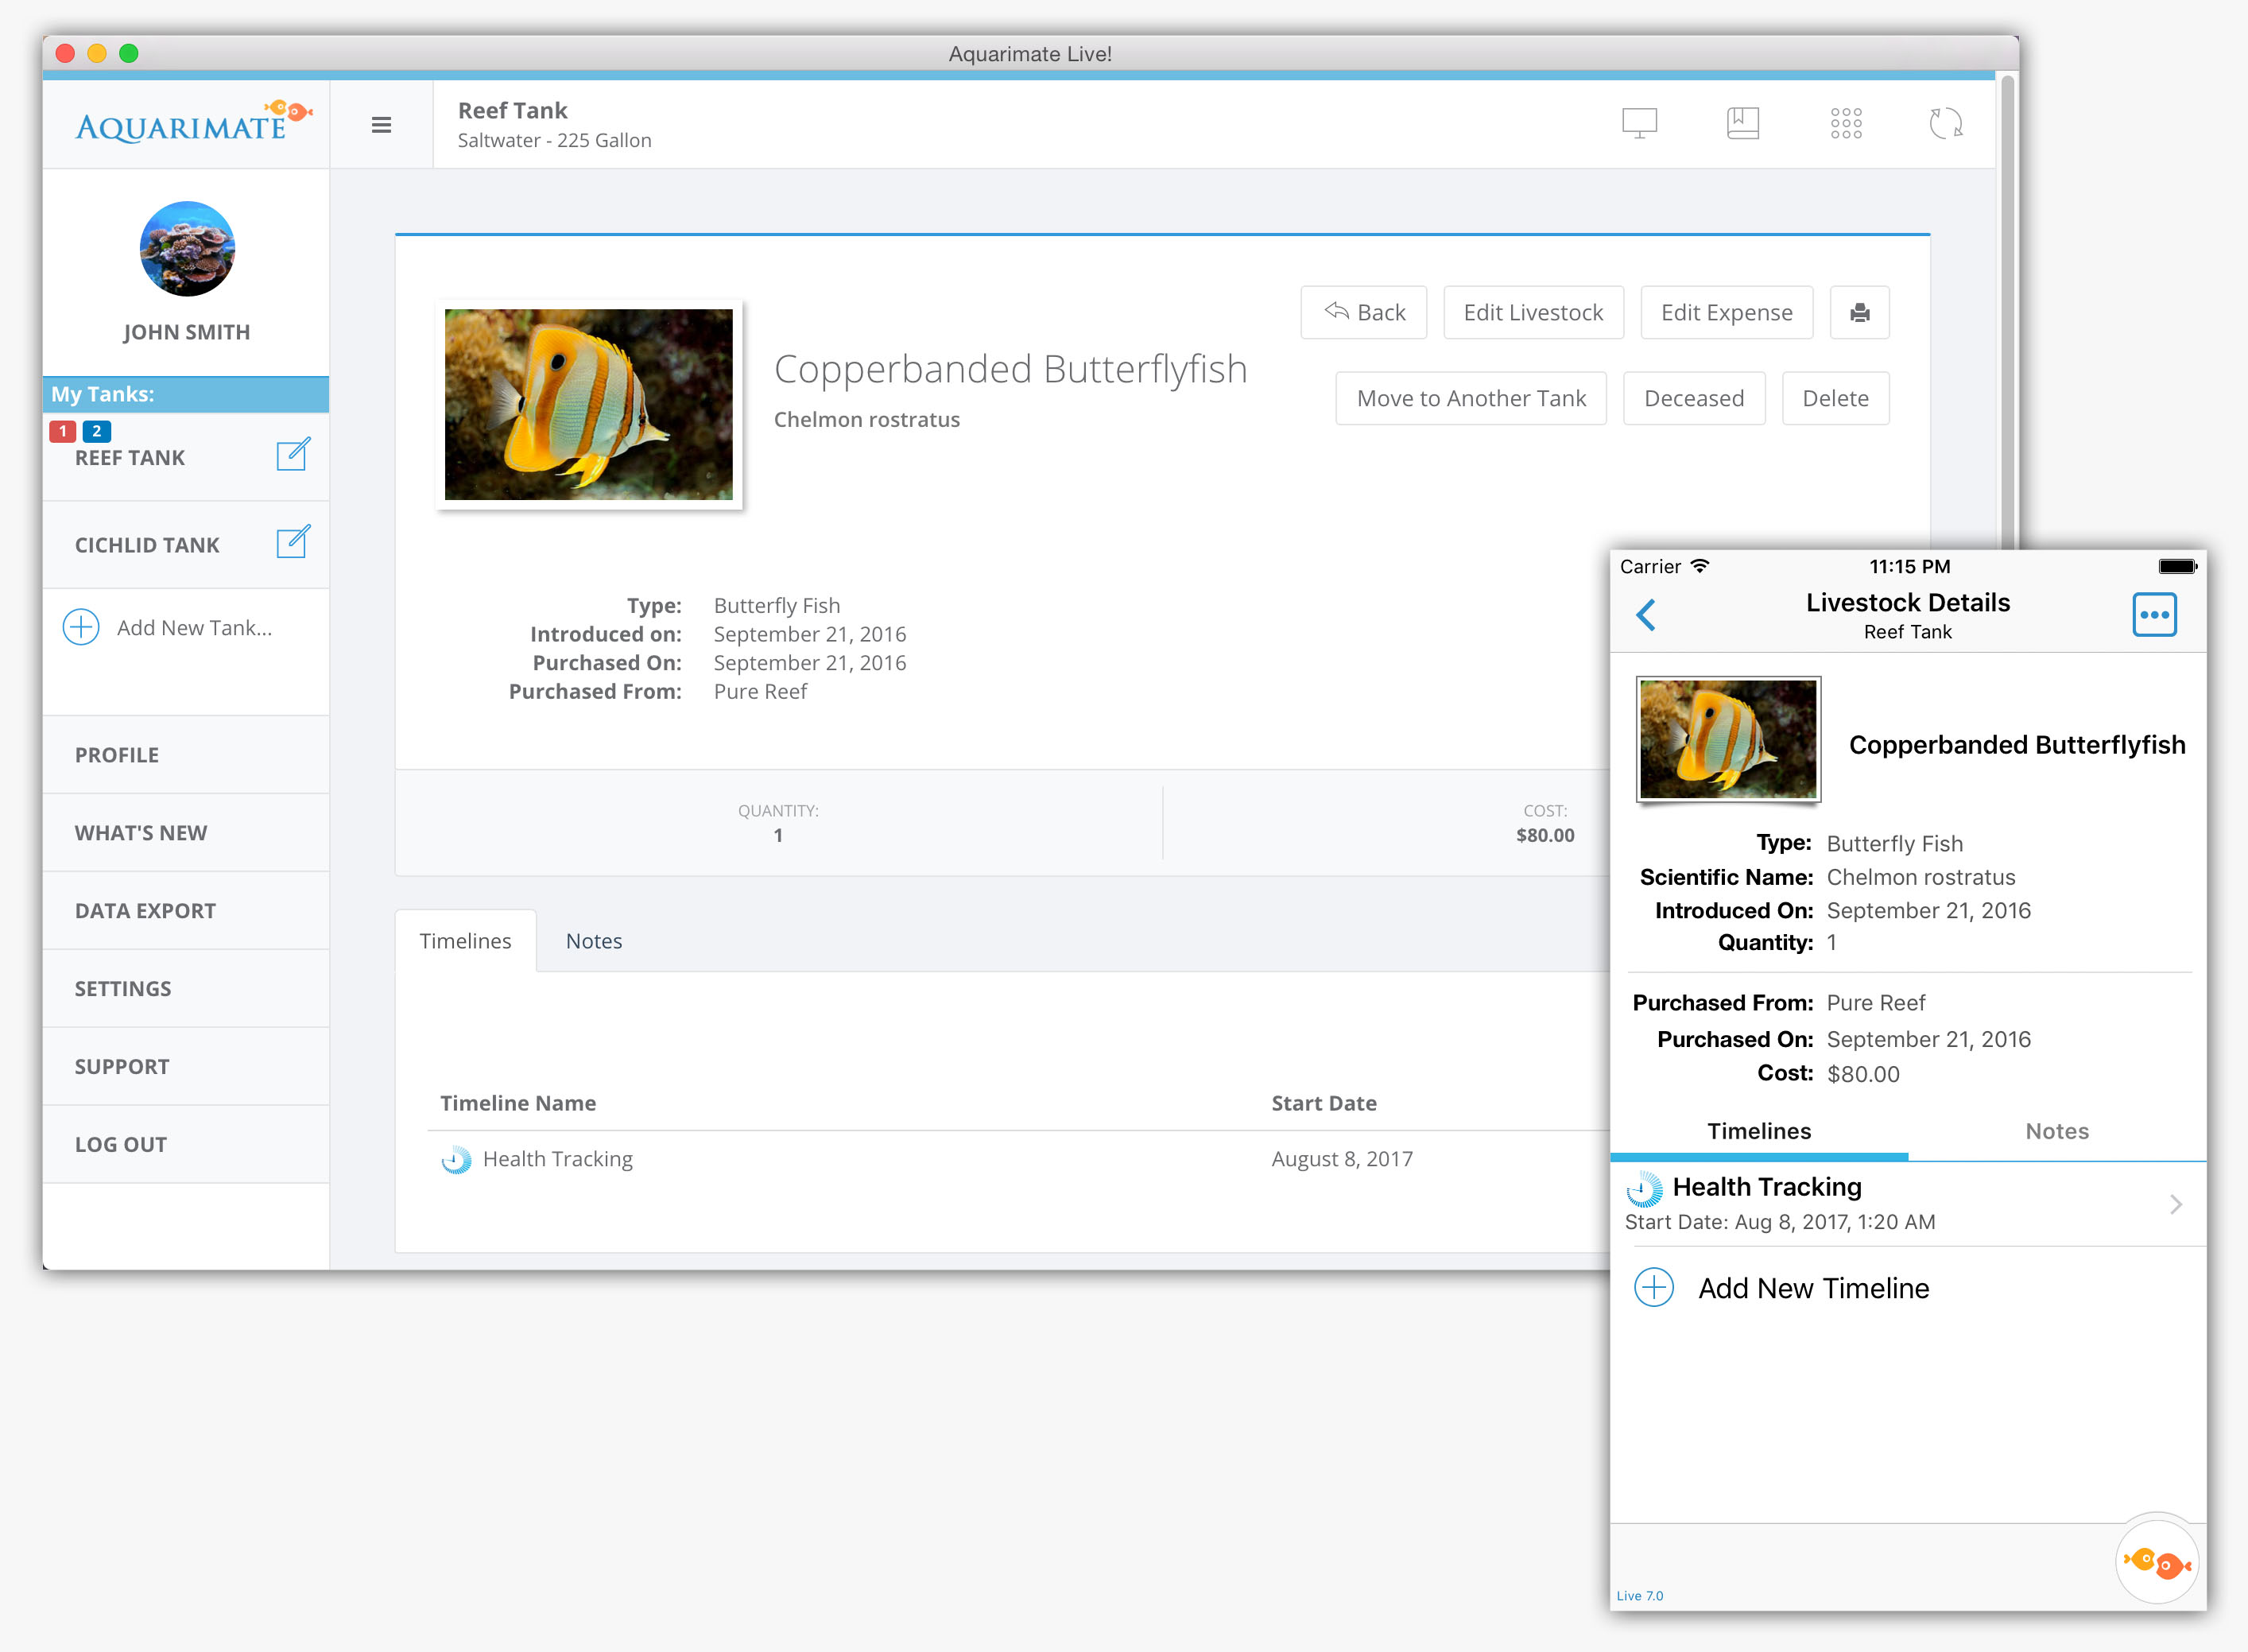The height and width of the screenshot is (1652, 2248).
Task: Click the Delete button
Action: (x=1835, y=399)
